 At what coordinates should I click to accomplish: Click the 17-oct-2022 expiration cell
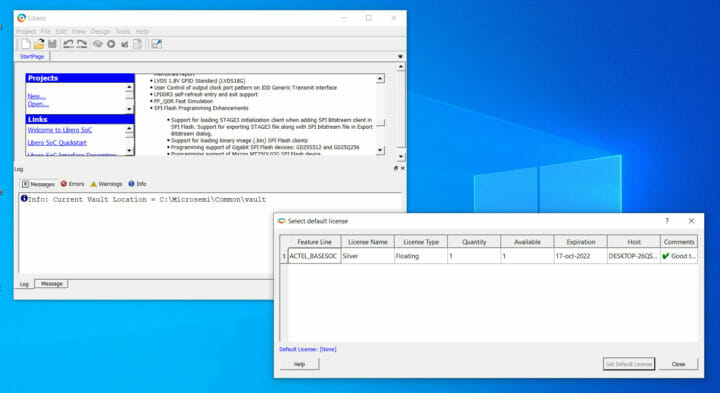(x=581, y=256)
